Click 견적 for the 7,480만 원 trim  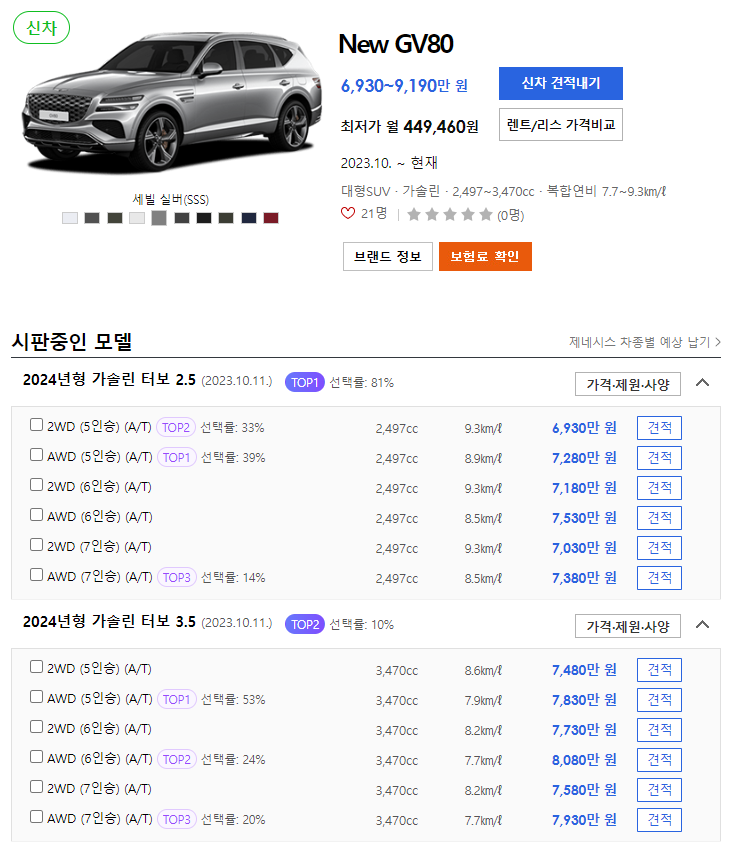(x=659, y=670)
